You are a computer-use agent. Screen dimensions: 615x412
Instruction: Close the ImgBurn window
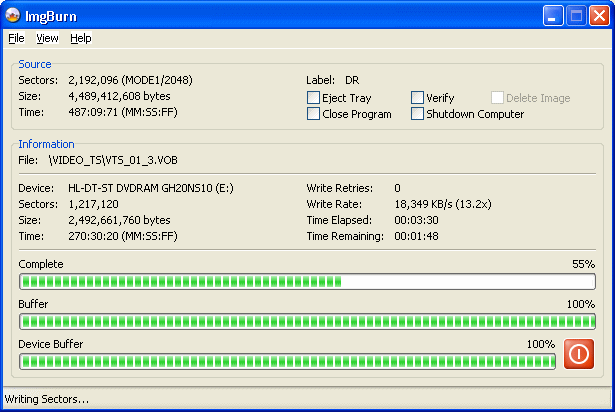pos(599,16)
